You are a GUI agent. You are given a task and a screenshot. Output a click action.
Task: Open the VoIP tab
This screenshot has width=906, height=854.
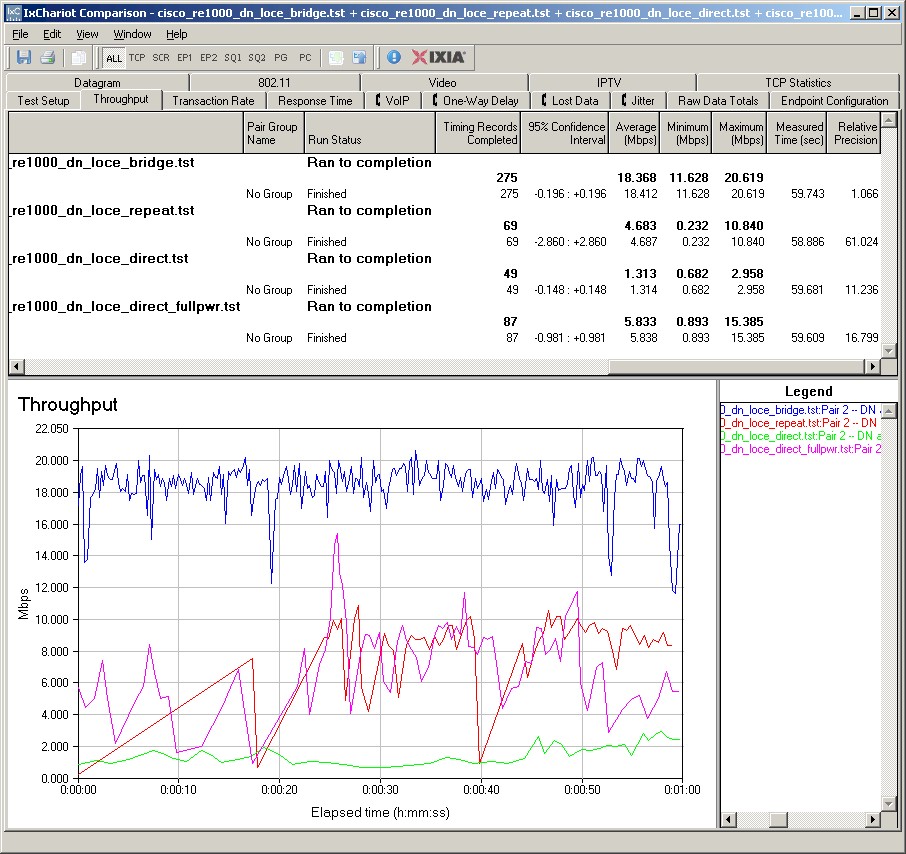(x=392, y=101)
